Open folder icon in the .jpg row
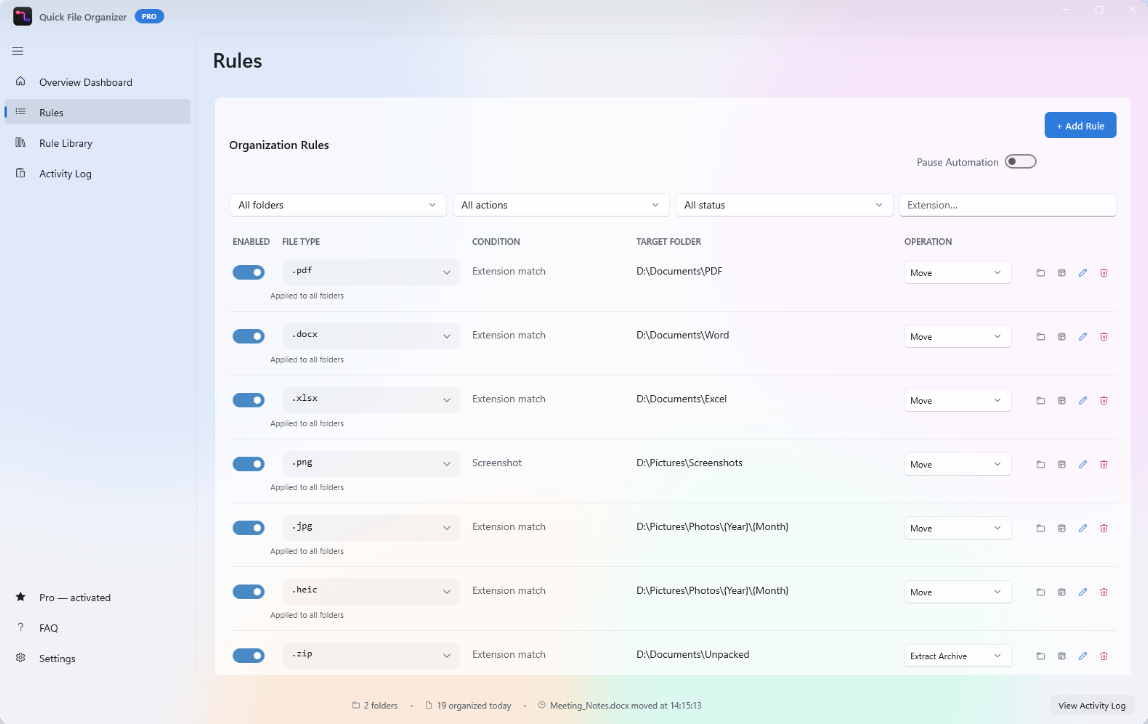 (1040, 528)
